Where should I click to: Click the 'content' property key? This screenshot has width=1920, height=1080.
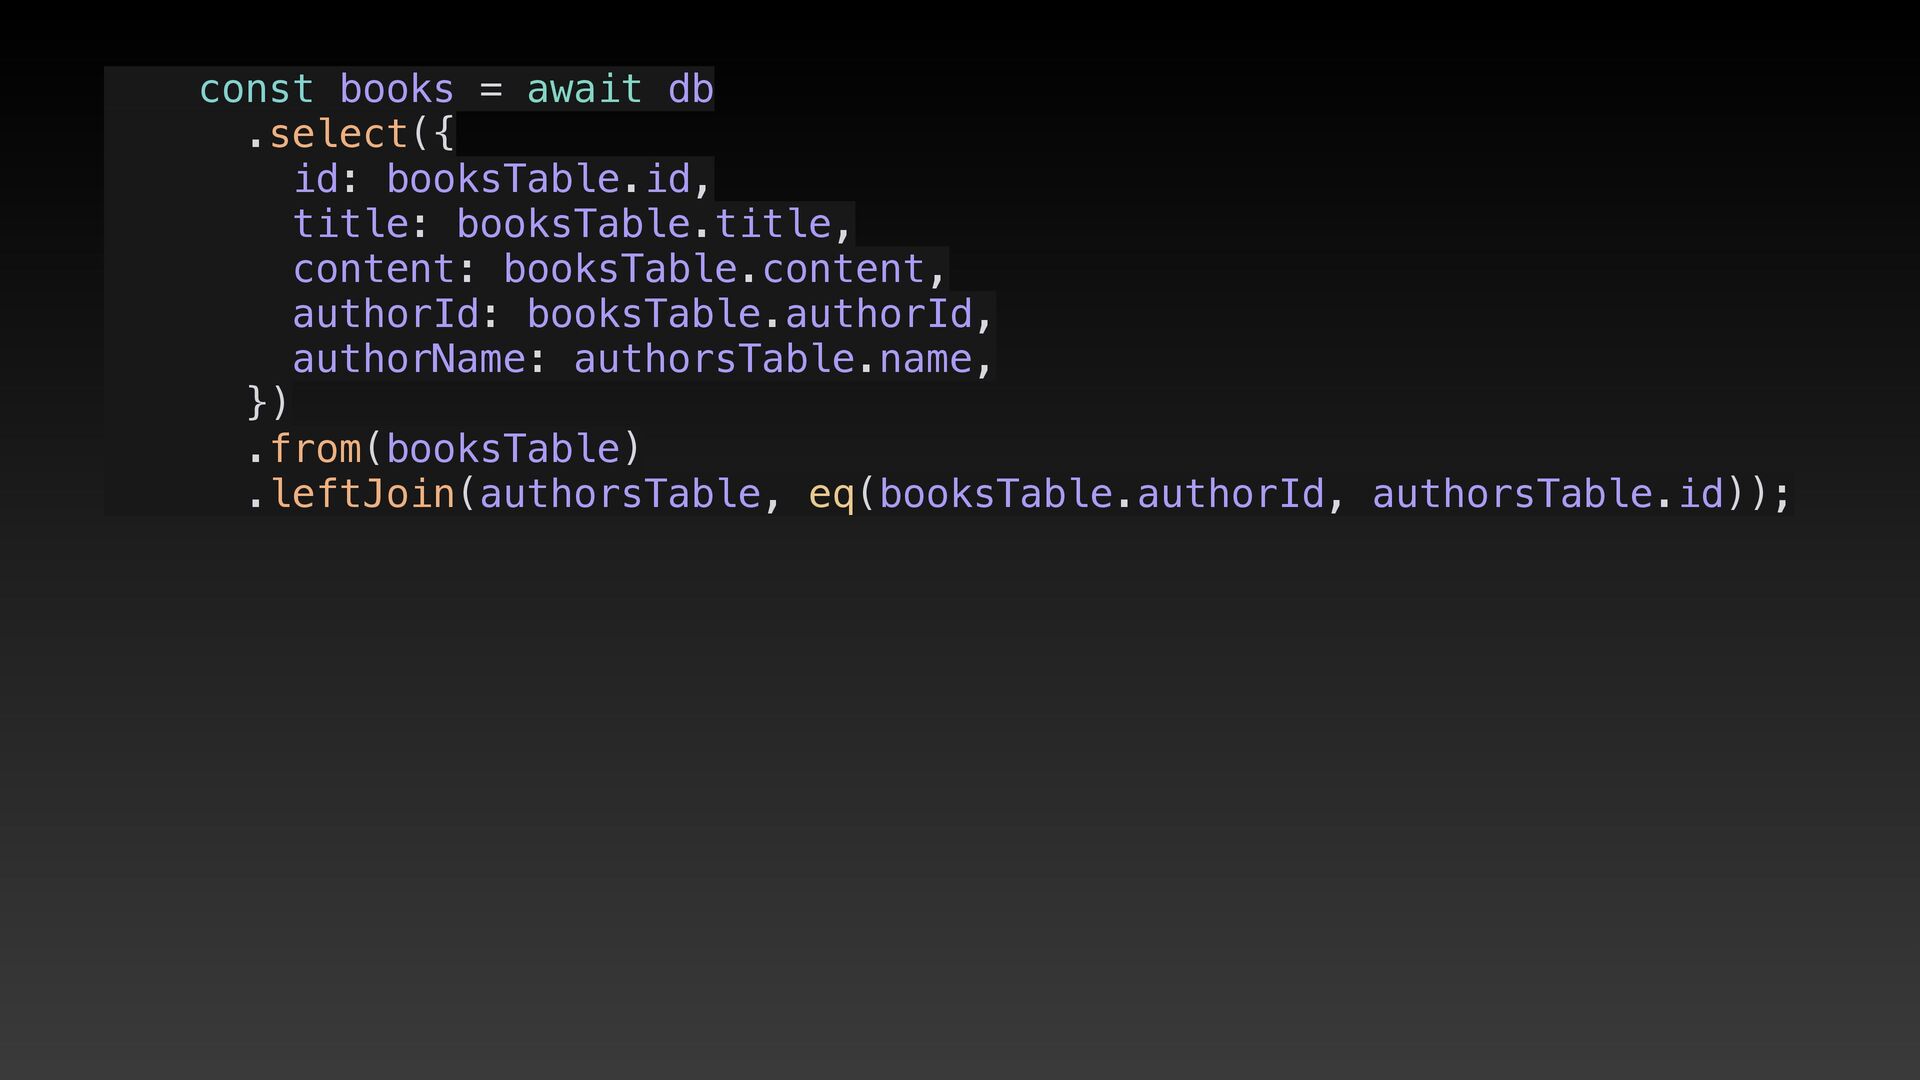(373, 270)
